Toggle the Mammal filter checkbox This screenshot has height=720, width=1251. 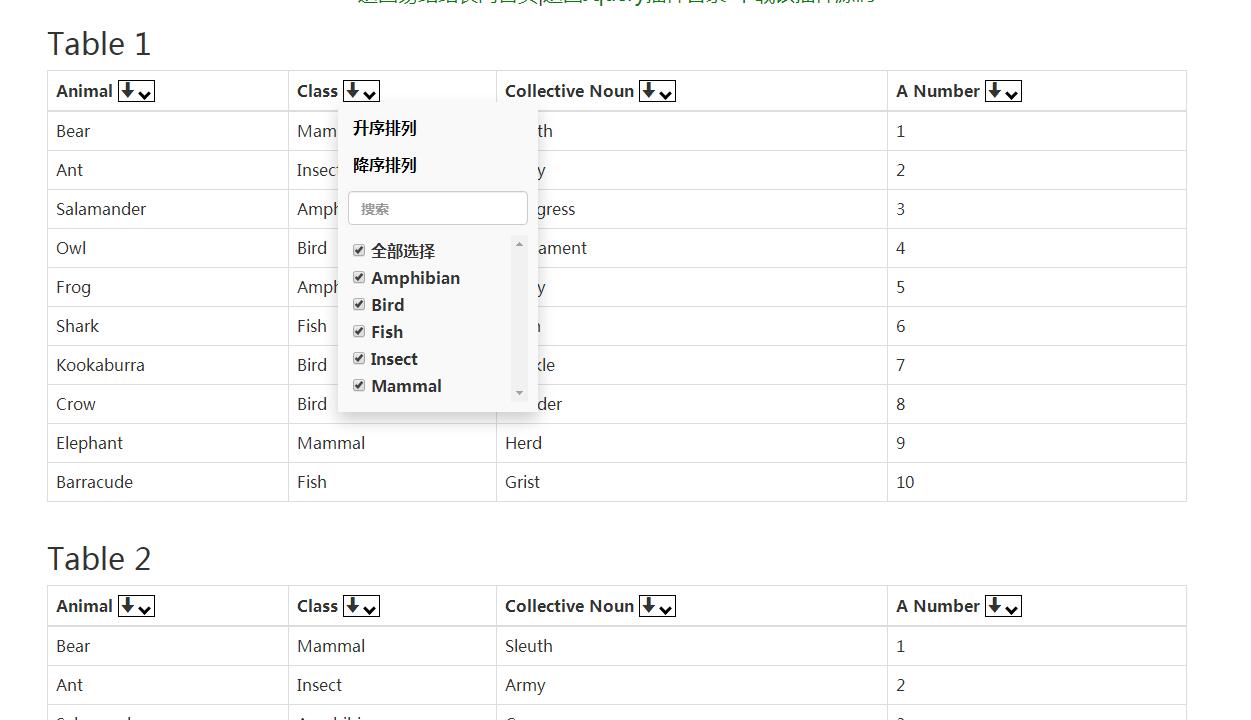pyautogui.click(x=359, y=385)
